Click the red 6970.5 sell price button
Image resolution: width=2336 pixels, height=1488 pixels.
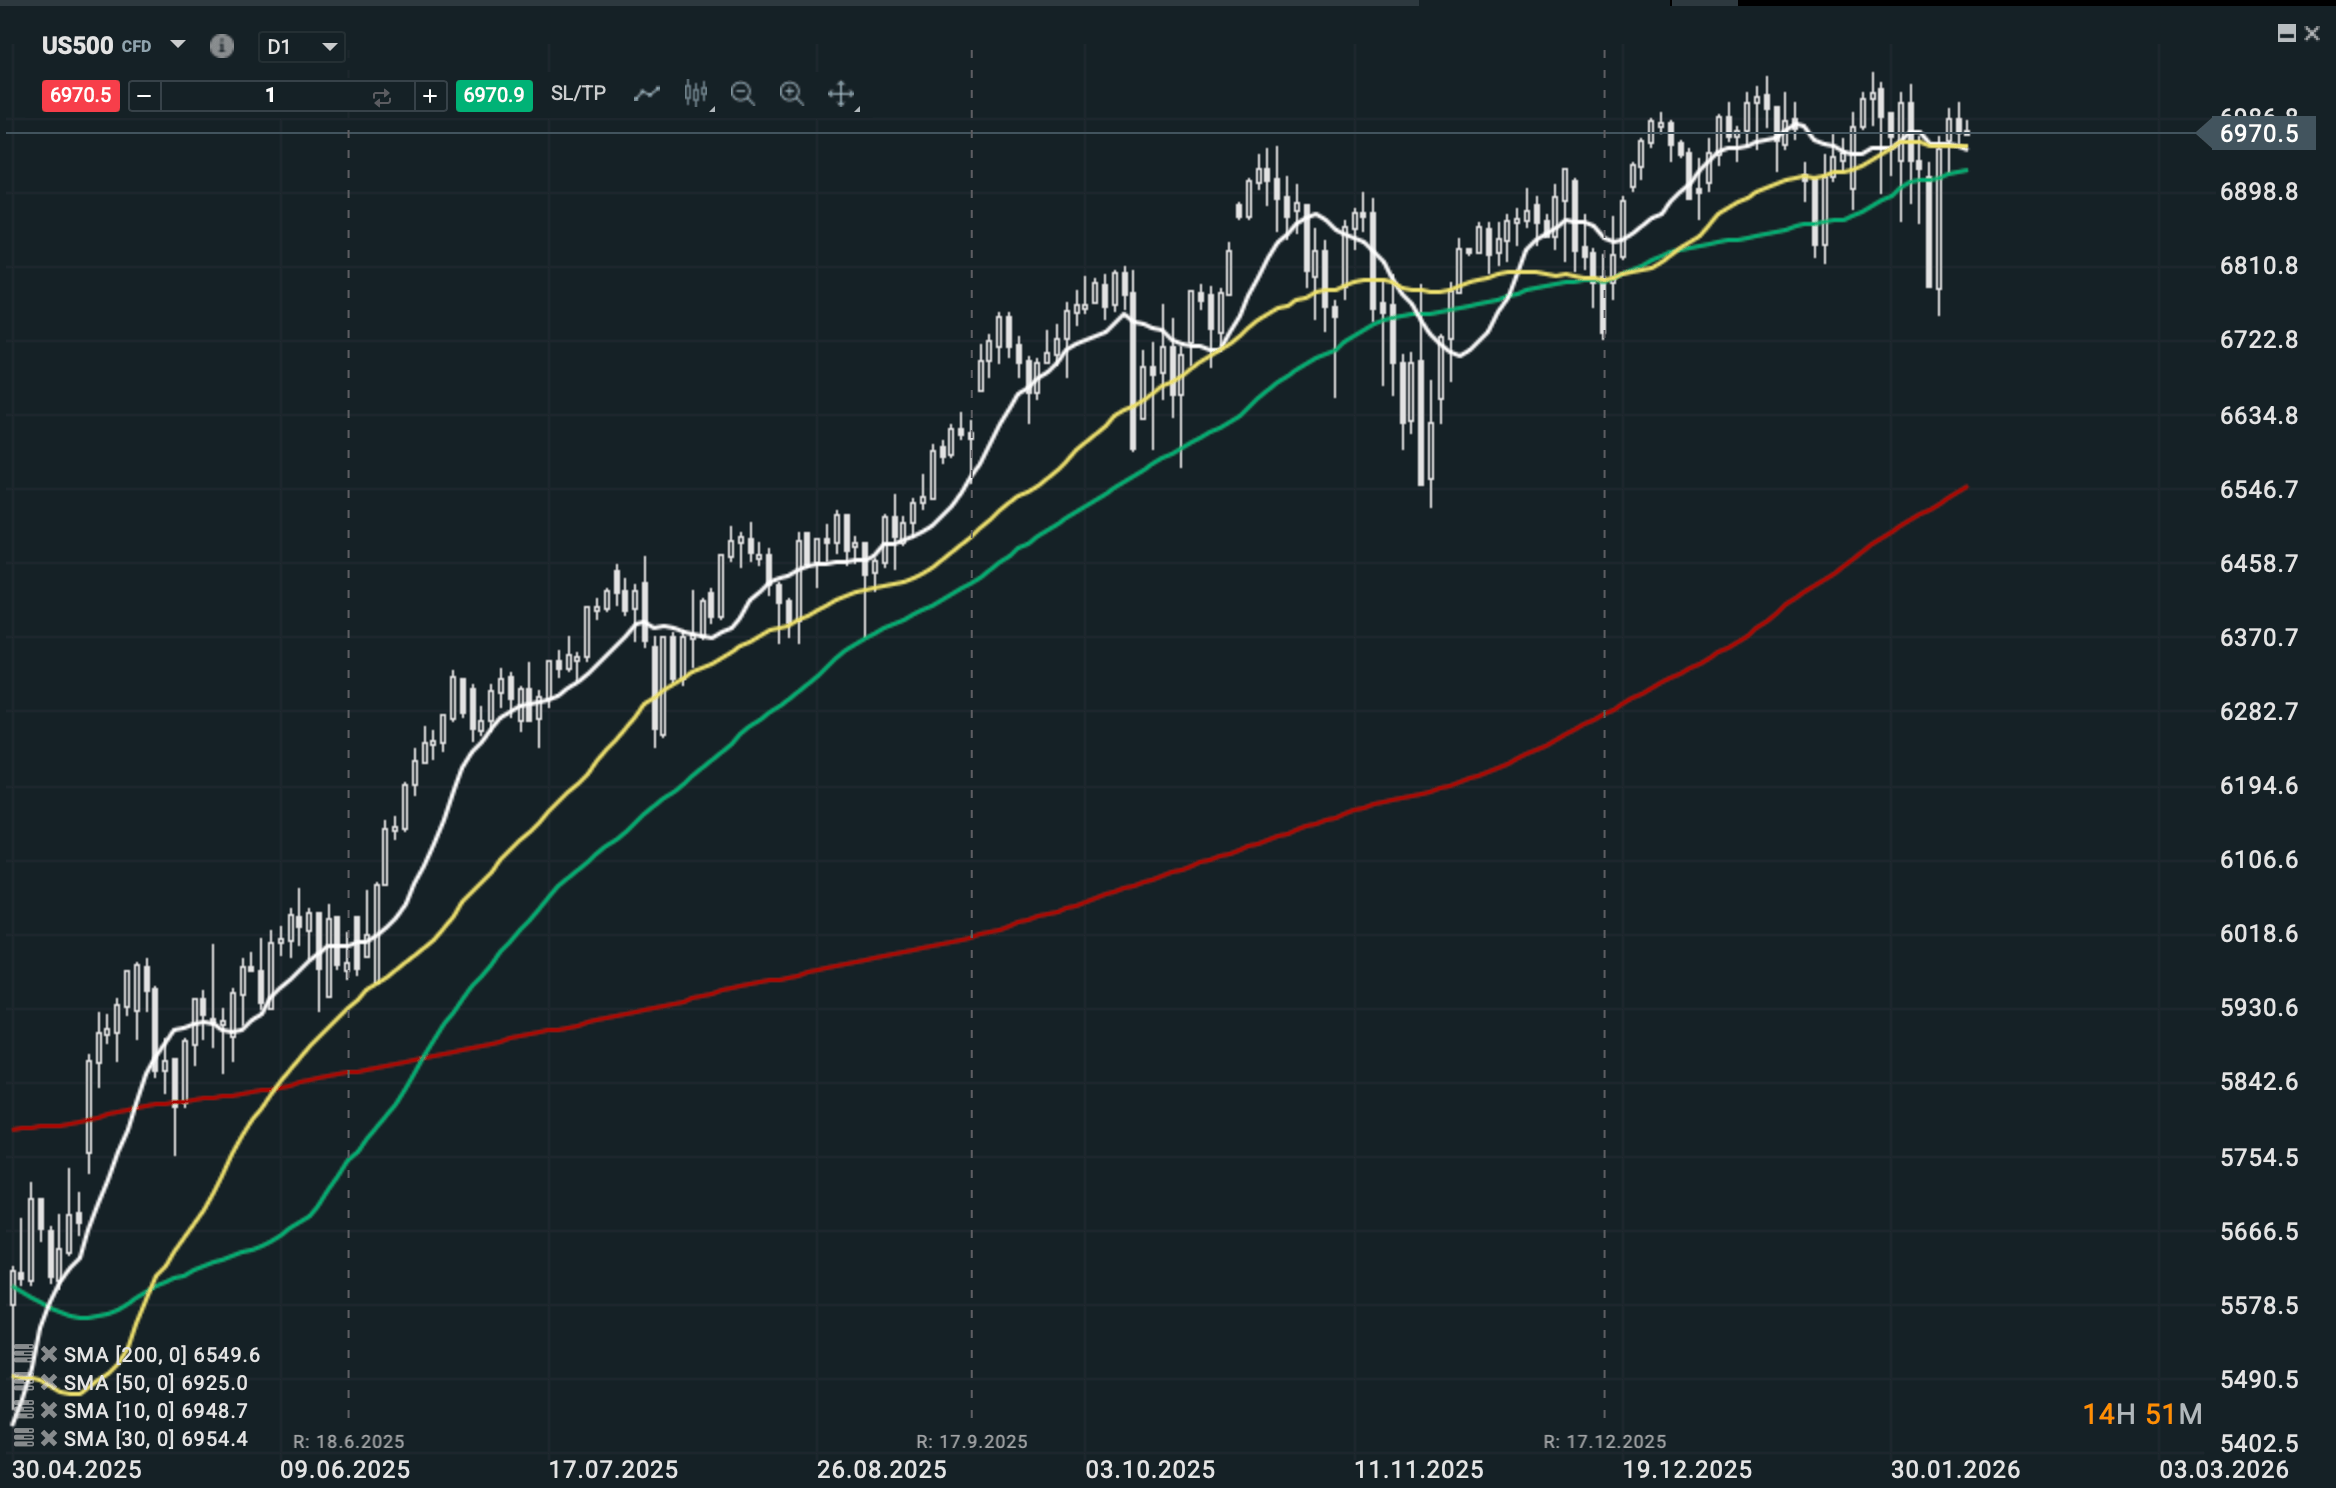pos(81,95)
